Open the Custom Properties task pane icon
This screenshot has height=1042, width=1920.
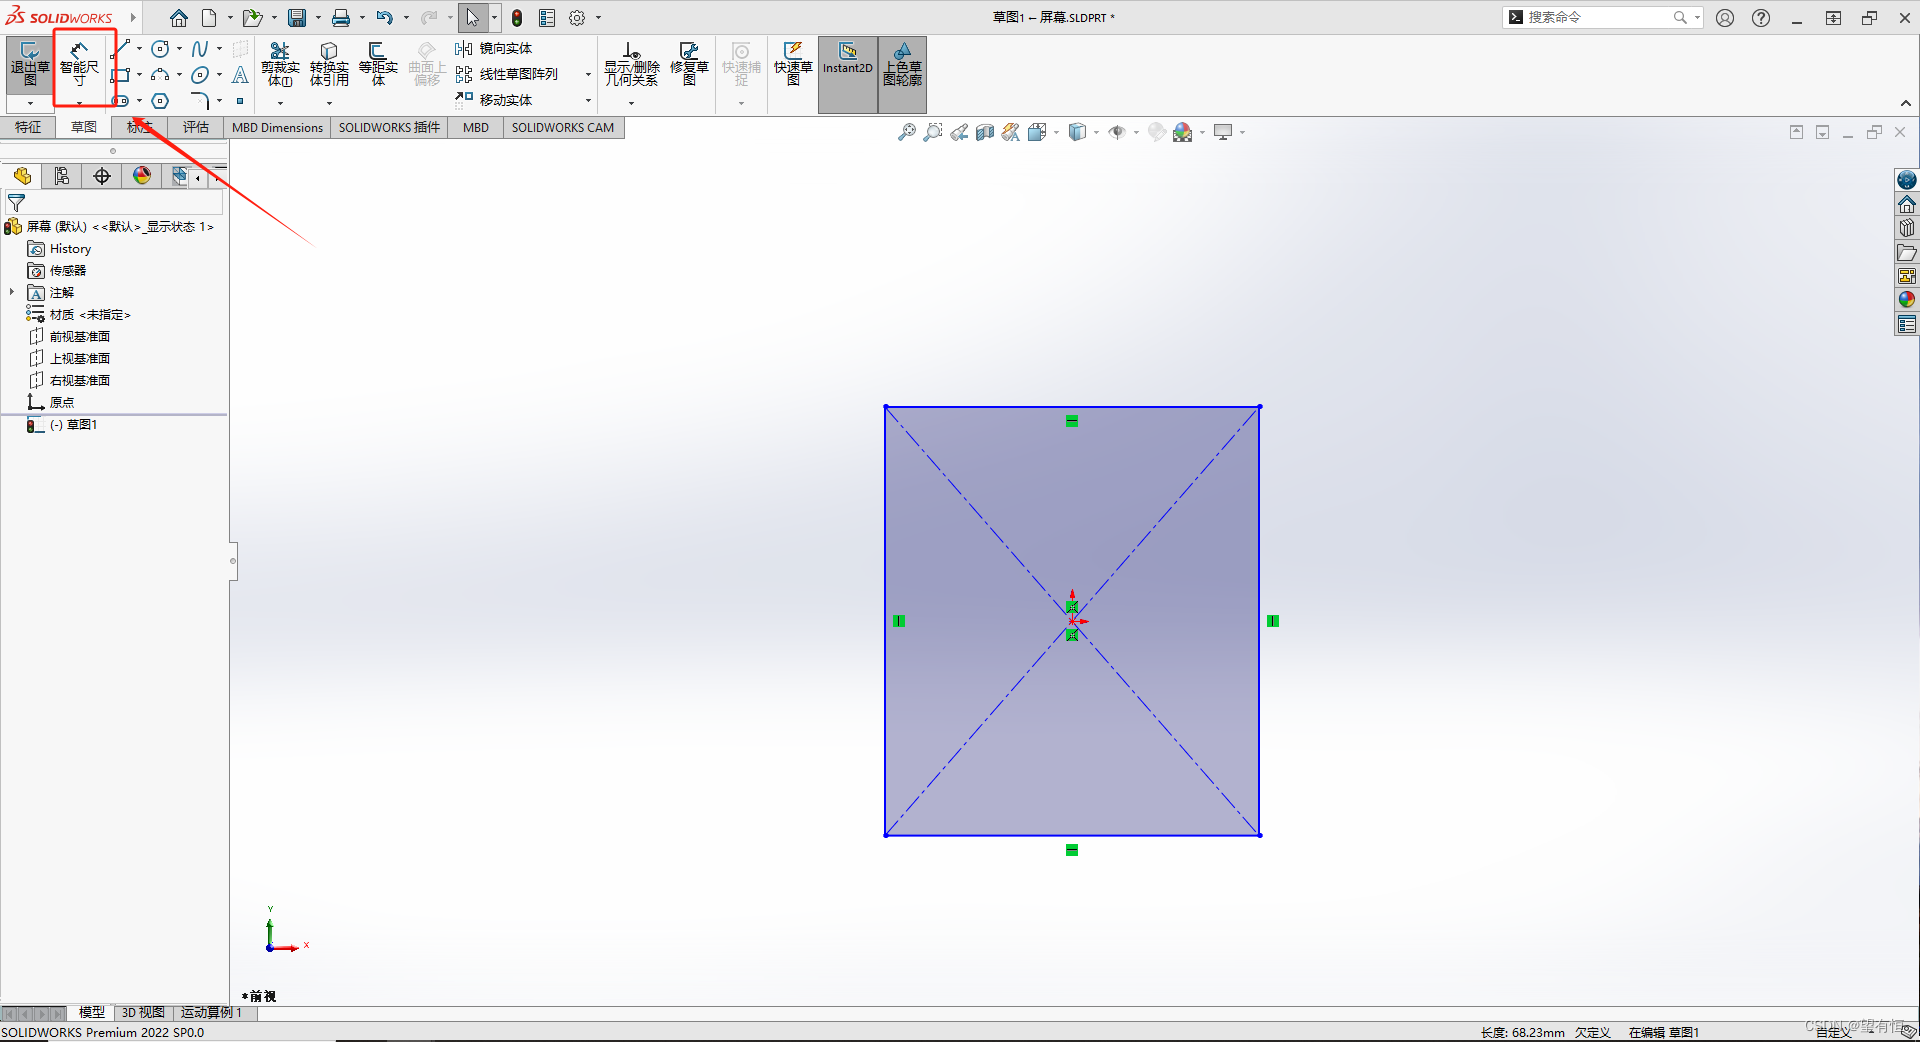(1907, 324)
